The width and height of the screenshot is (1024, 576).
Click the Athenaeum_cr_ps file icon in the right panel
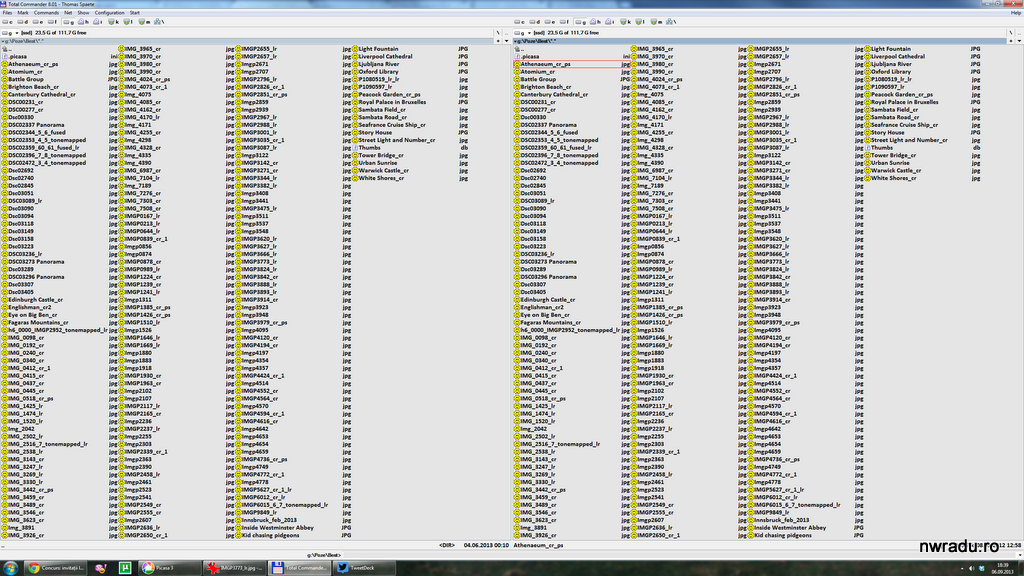click(x=517, y=64)
